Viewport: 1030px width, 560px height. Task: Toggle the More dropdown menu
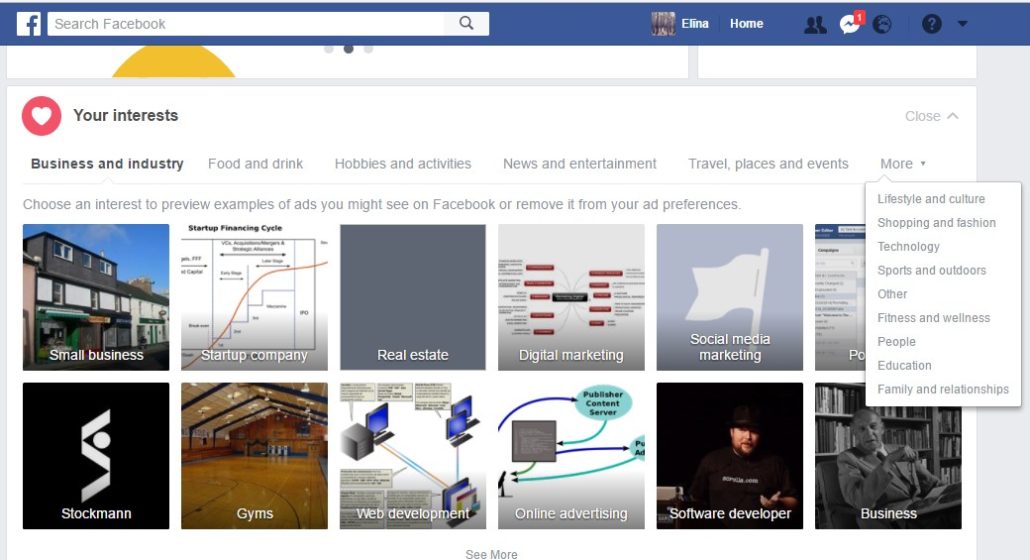tap(903, 163)
